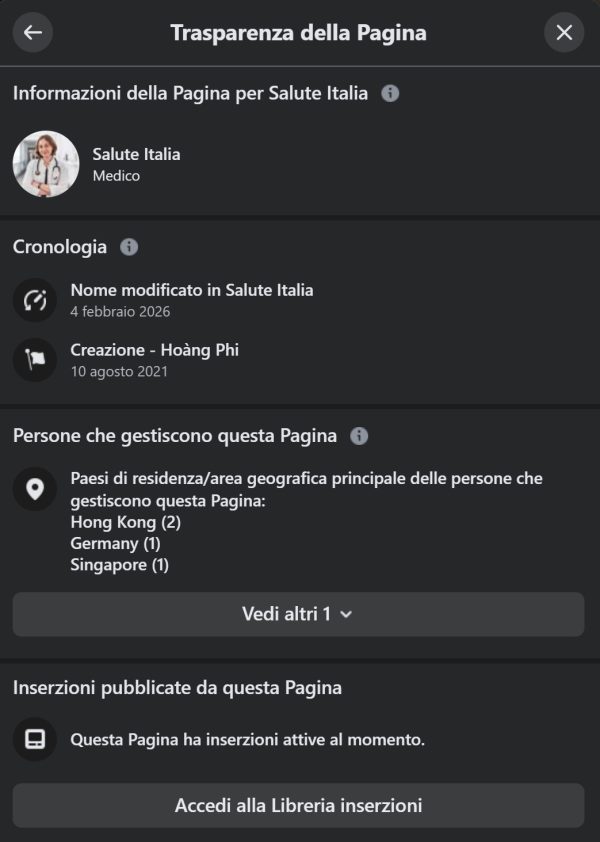Viewport: 600px width, 842px height.
Task: Open Accedi alla Libreria inserzioni
Action: tap(298, 805)
